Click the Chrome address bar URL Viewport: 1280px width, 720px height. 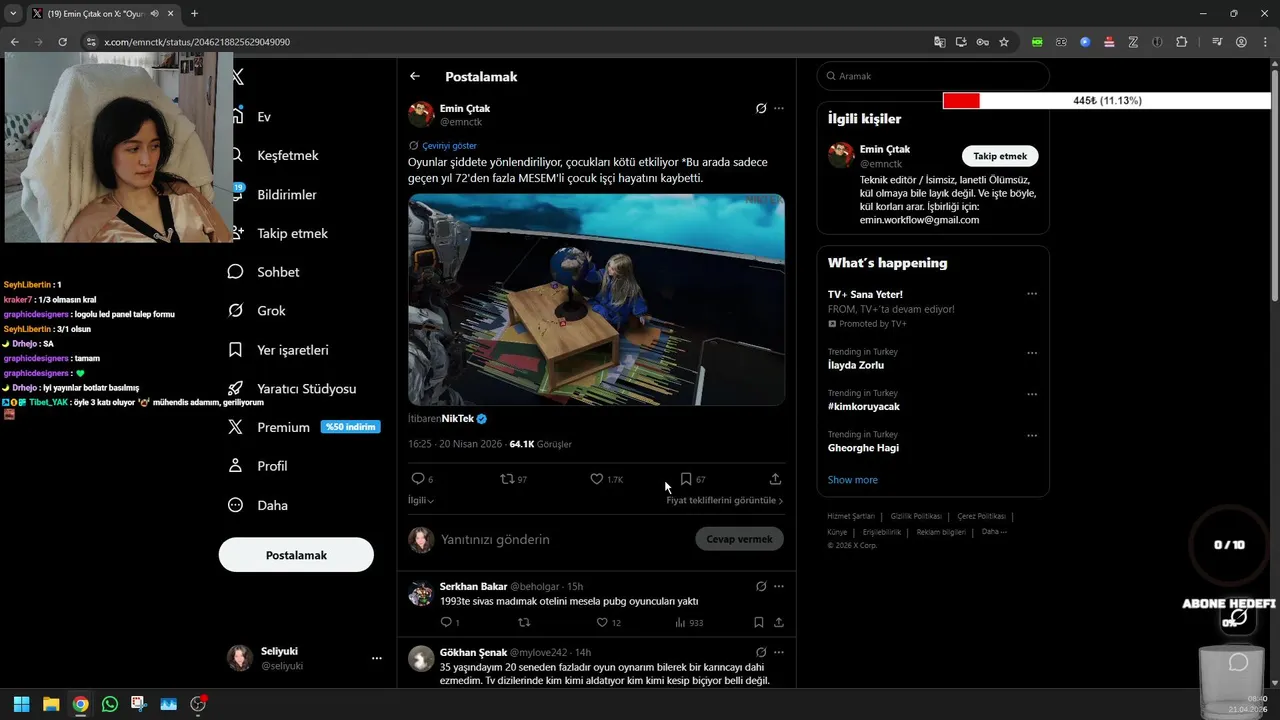pyautogui.click(x=197, y=42)
